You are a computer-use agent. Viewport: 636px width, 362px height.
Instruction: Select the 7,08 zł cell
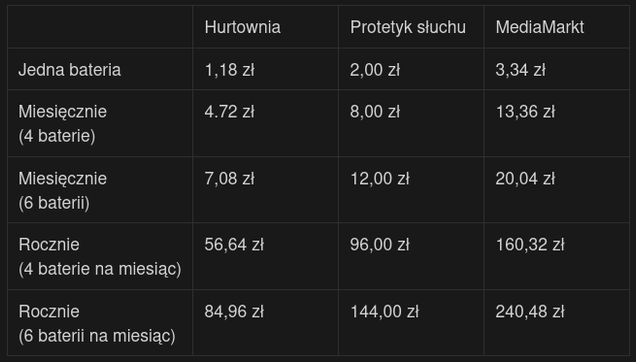(229, 179)
